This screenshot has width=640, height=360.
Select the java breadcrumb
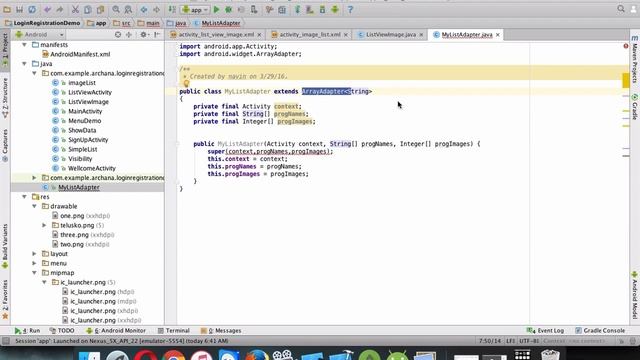[177, 23]
